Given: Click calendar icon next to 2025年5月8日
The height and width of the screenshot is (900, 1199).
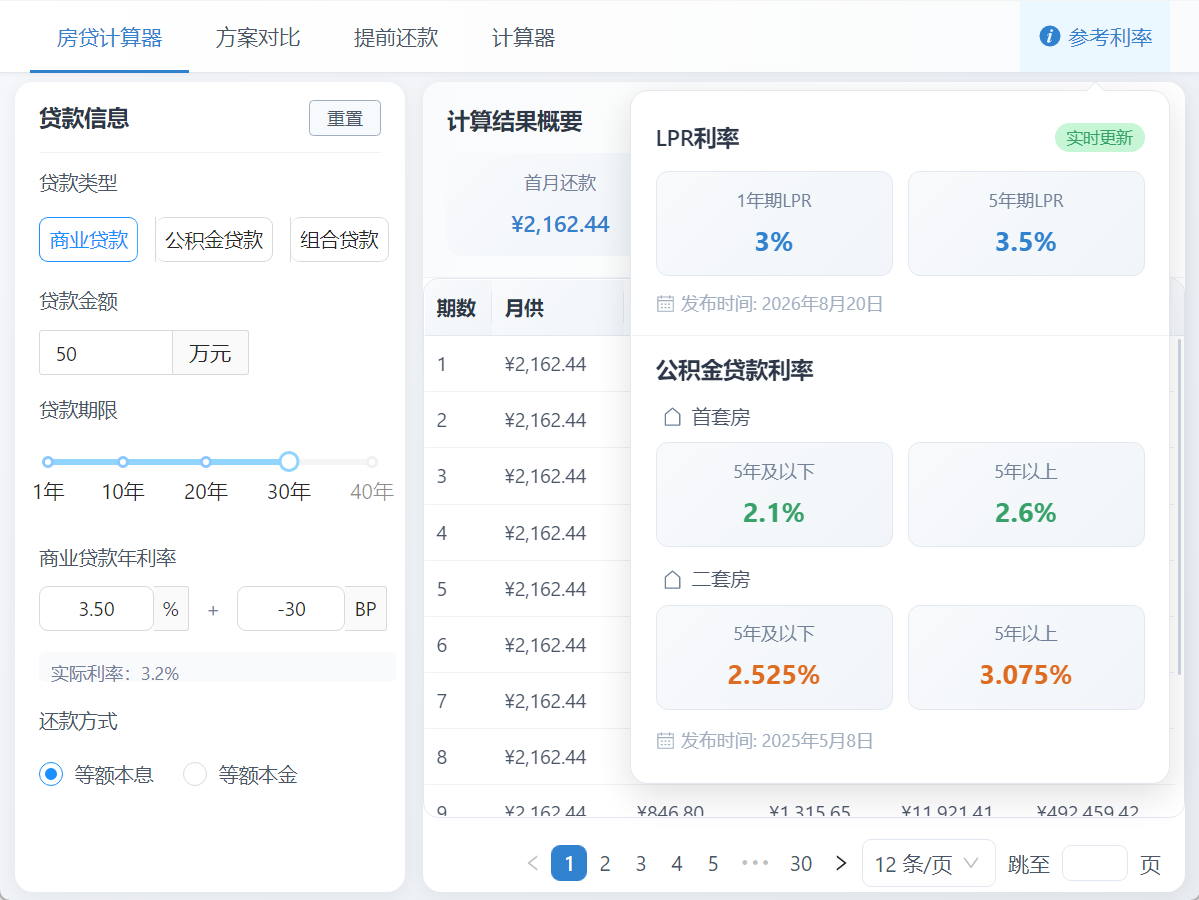Looking at the screenshot, I should (x=665, y=740).
